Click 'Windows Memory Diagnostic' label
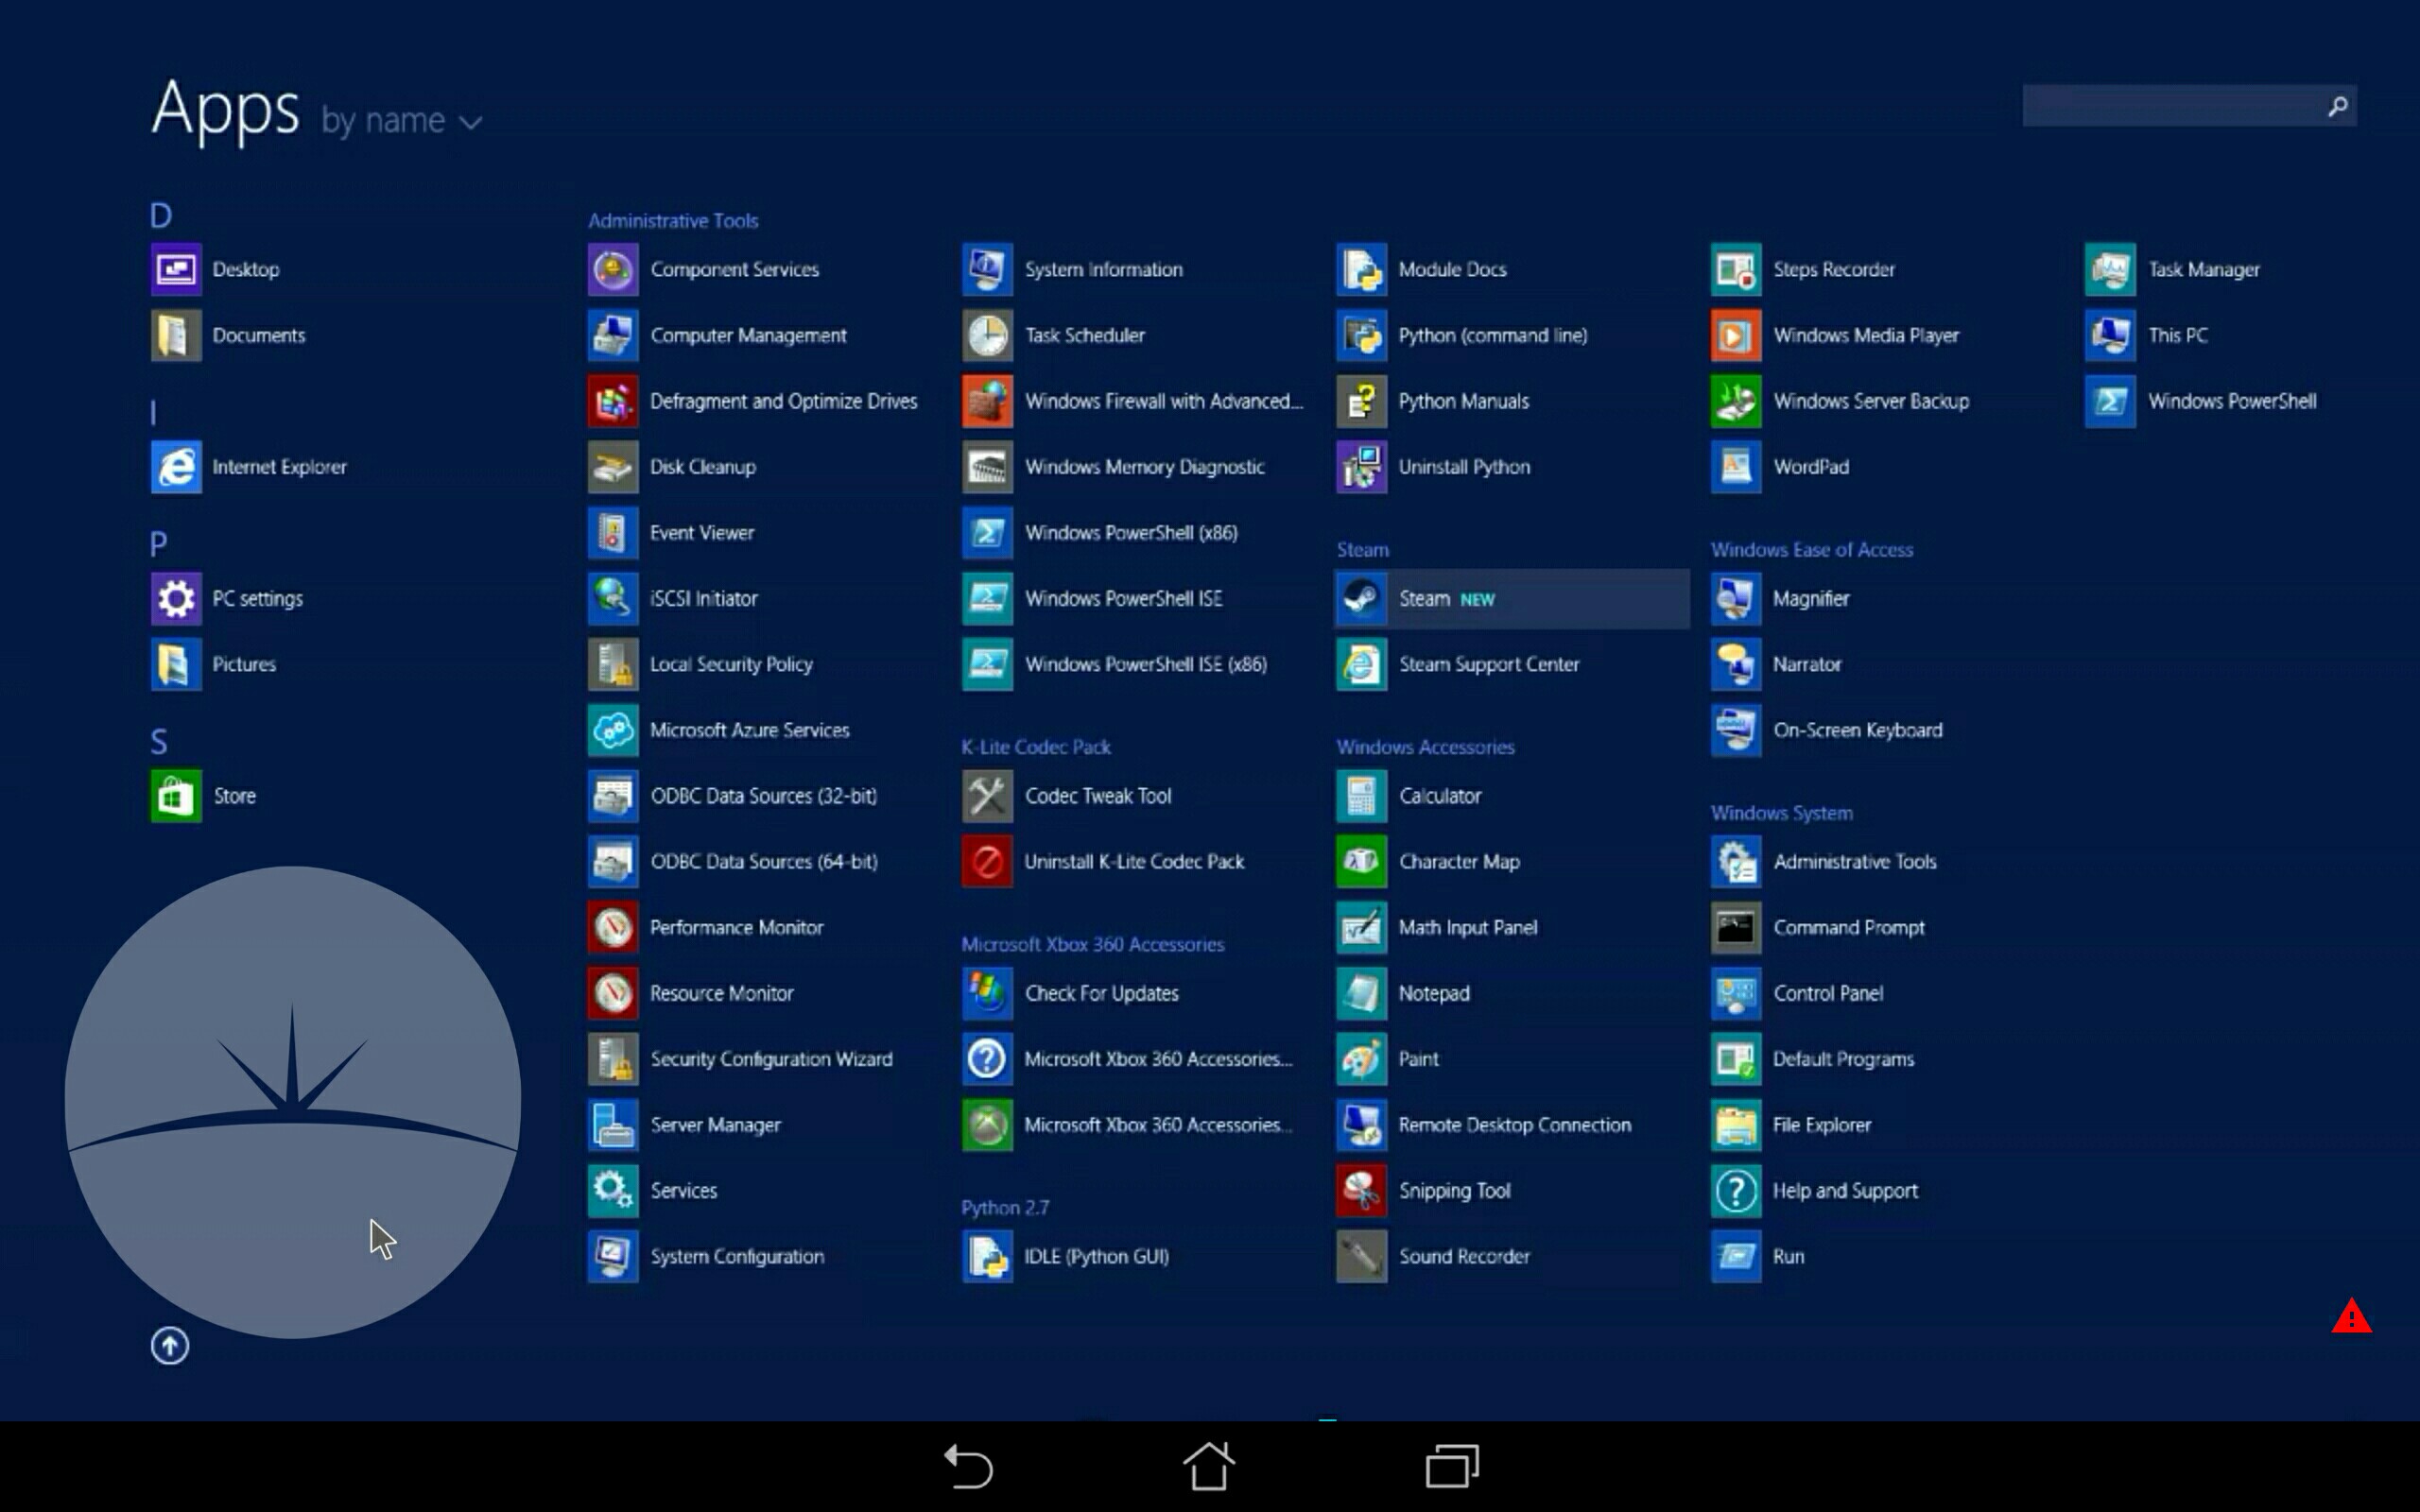 coord(1144,467)
